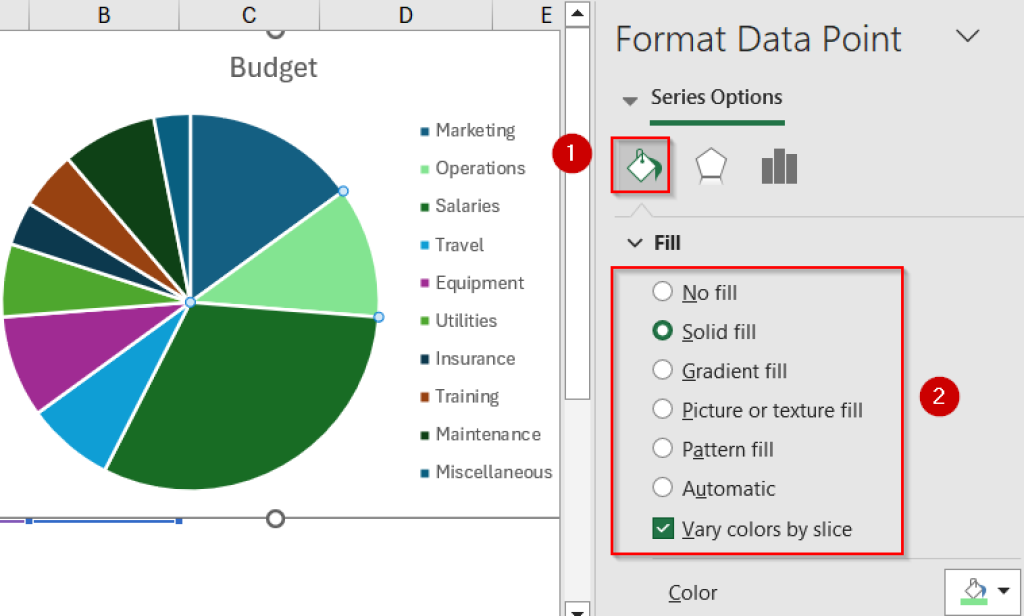
Task: Collapse the Series Options section
Action: pos(630,99)
